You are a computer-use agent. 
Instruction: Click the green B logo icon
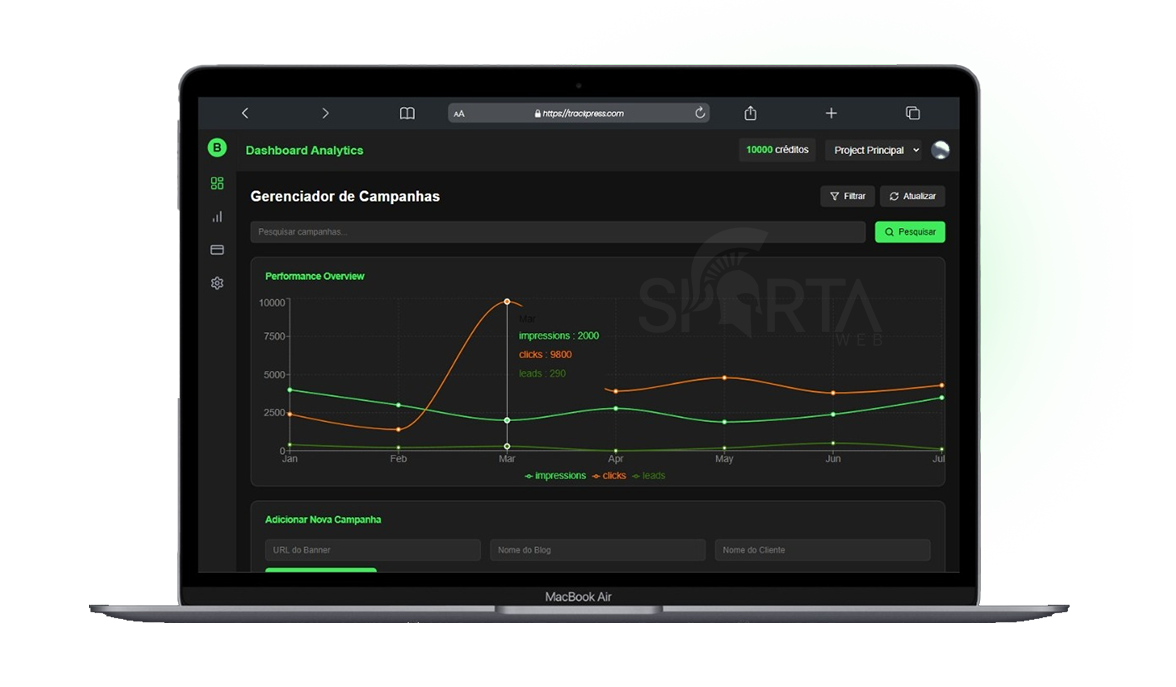[217, 148]
